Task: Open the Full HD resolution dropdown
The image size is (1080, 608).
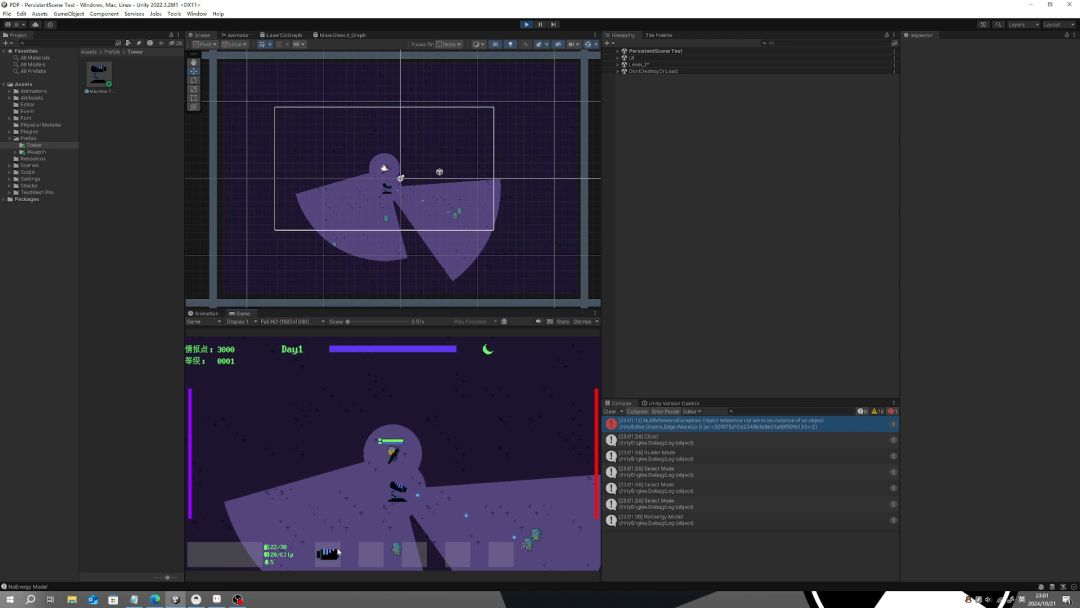Action: 286,321
